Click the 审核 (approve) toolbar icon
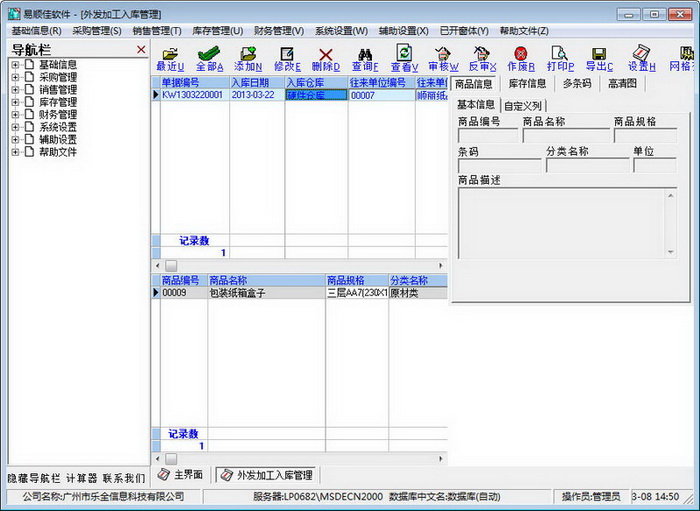The width and height of the screenshot is (700, 511). coord(443,58)
